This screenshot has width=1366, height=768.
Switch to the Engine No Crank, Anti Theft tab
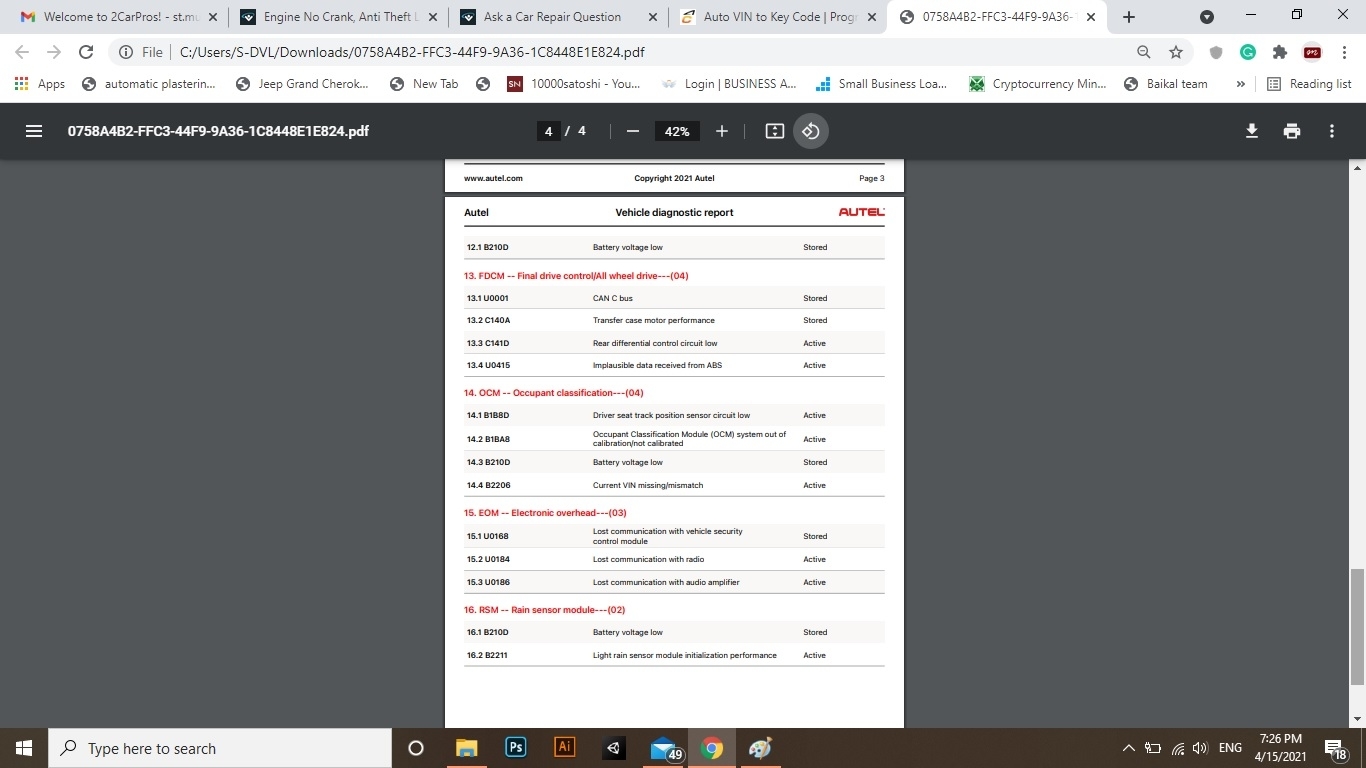click(x=338, y=17)
